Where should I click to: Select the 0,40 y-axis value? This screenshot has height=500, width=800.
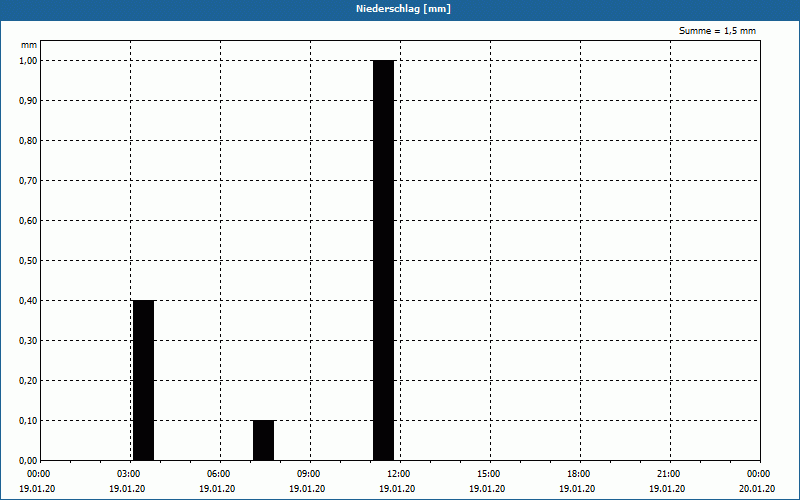pyautogui.click(x=29, y=301)
